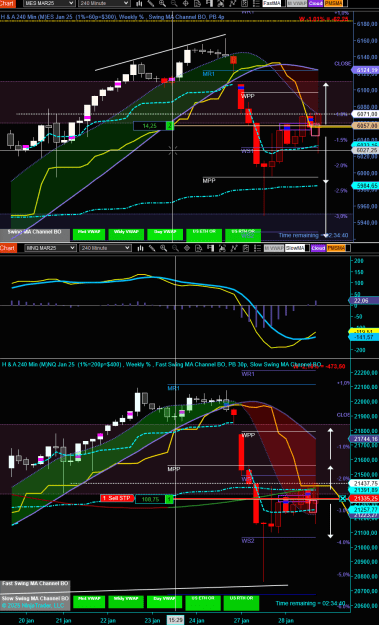Screen dimensions: 379x625
Task: Show data box icon on MNQ toolbar
Action: (198, 248)
